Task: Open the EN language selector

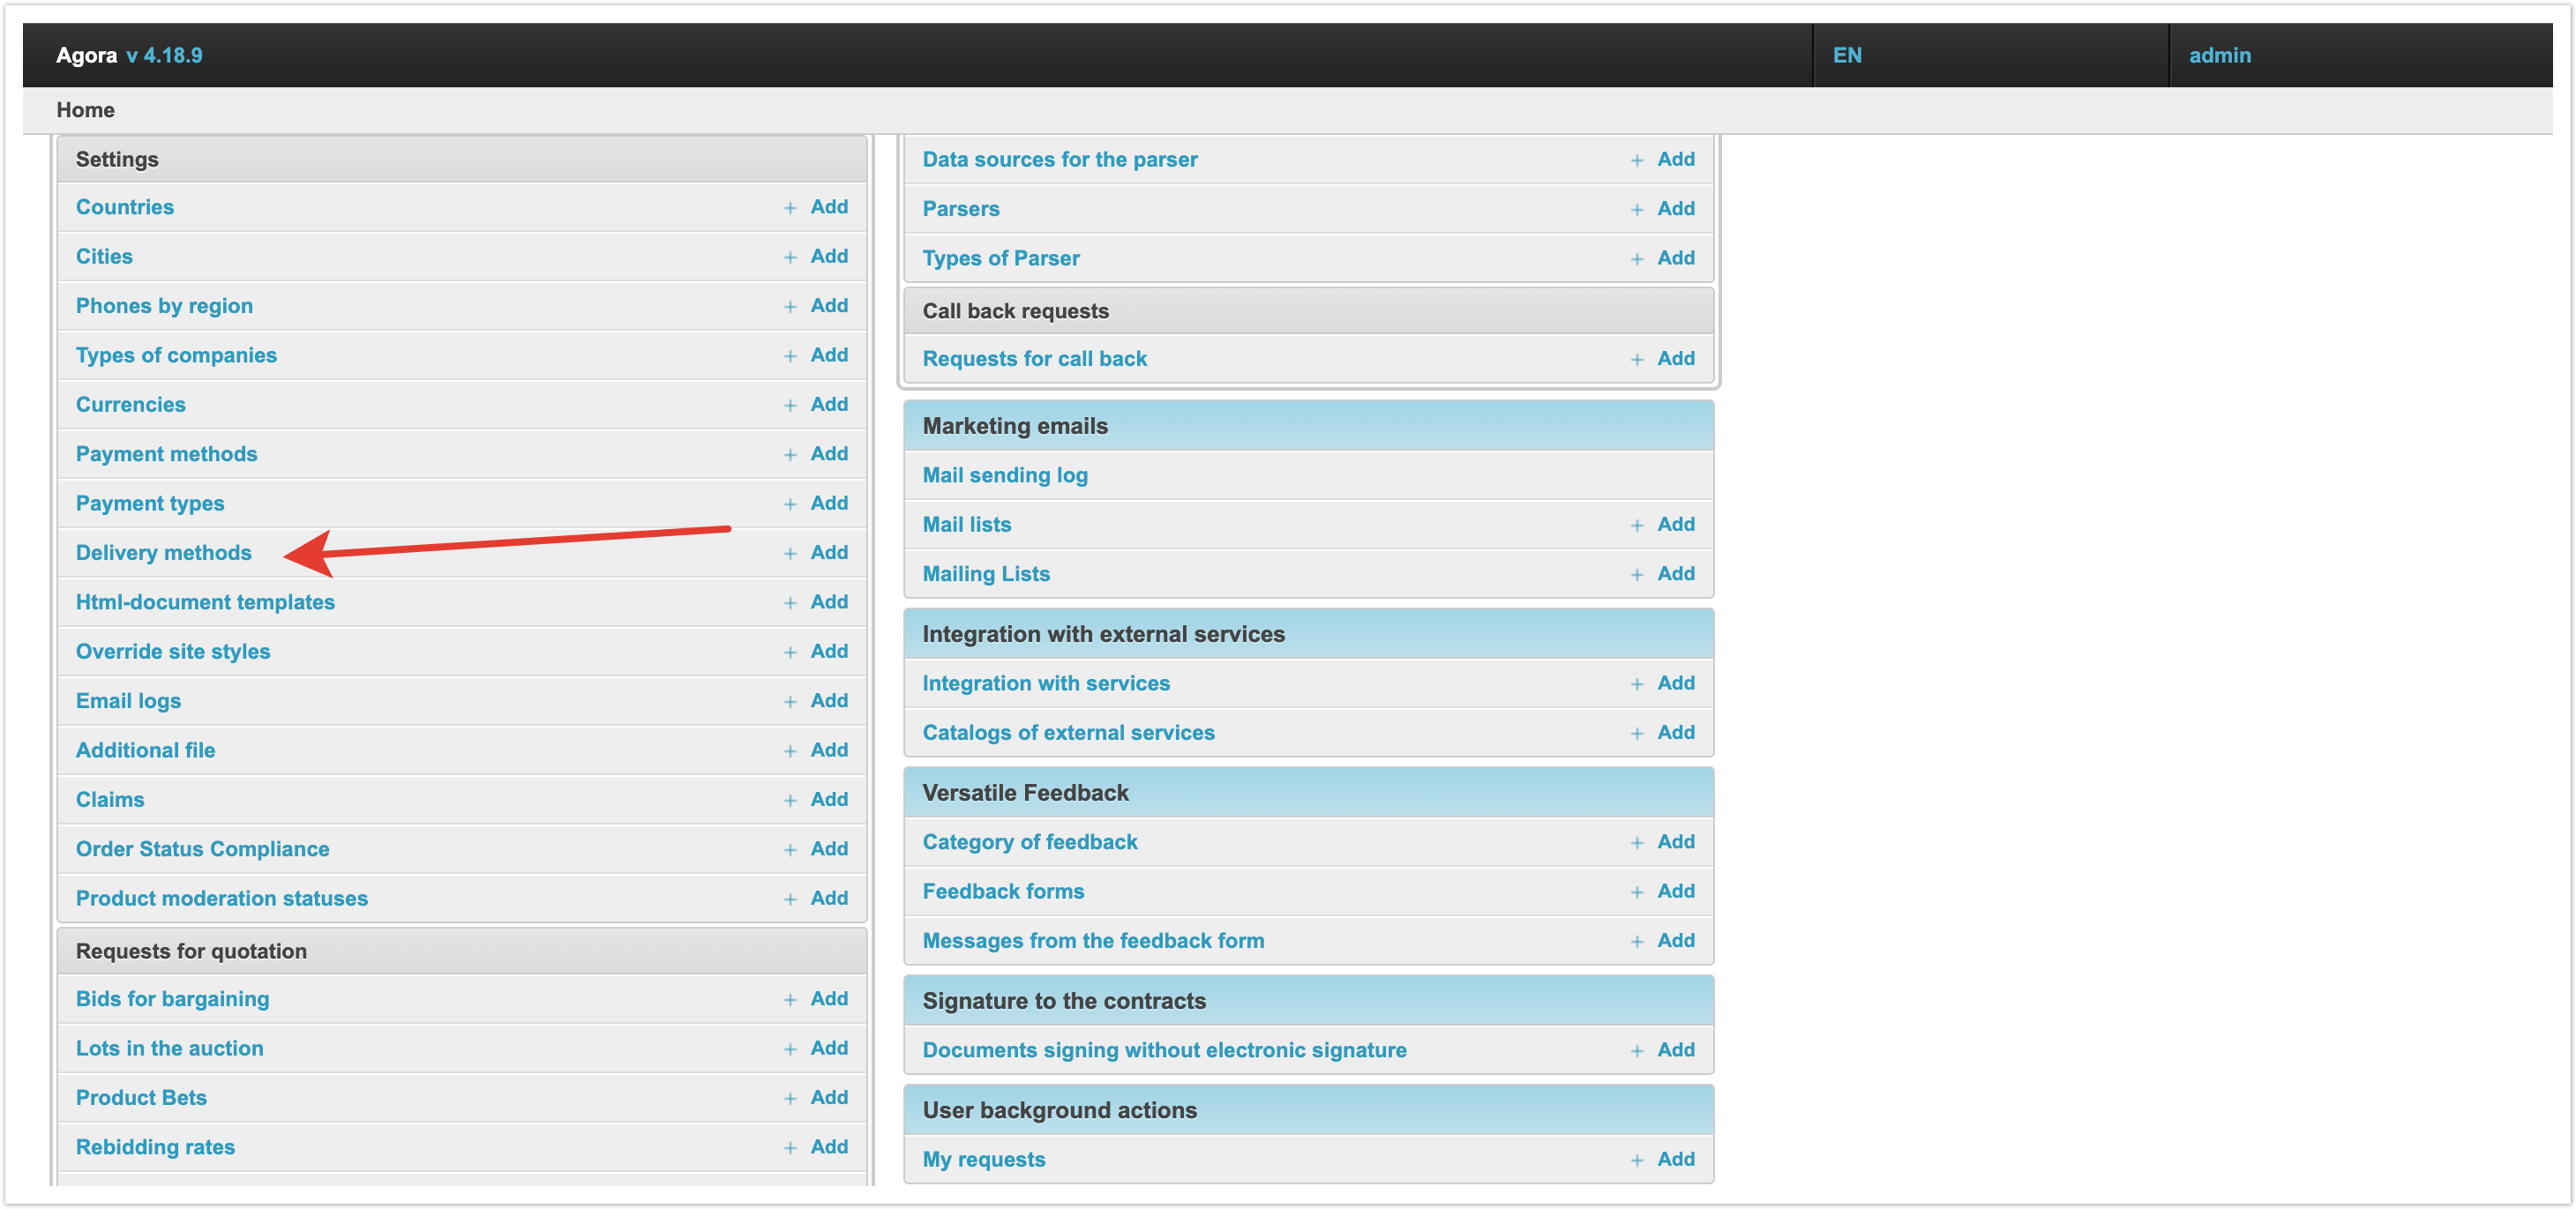Action: pyautogui.click(x=1847, y=55)
